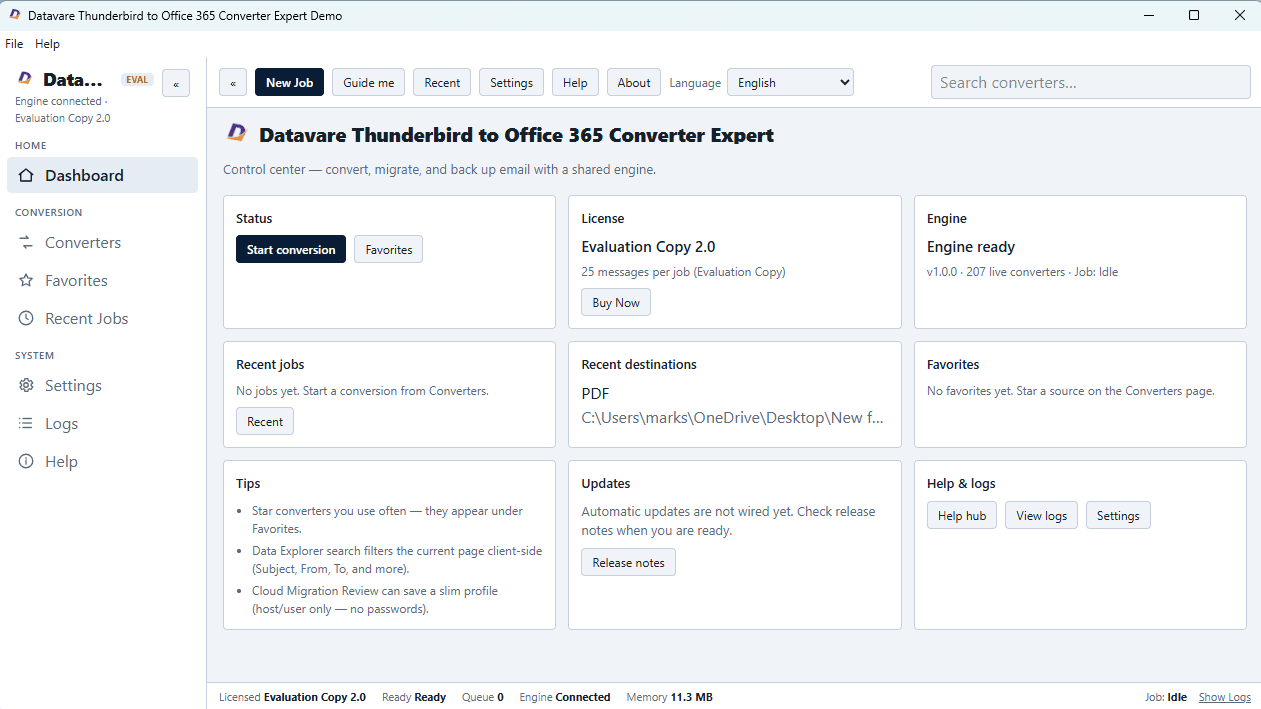The image size is (1261, 709).
Task: Click the Job: Idle status entry
Action: (1166, 697)
